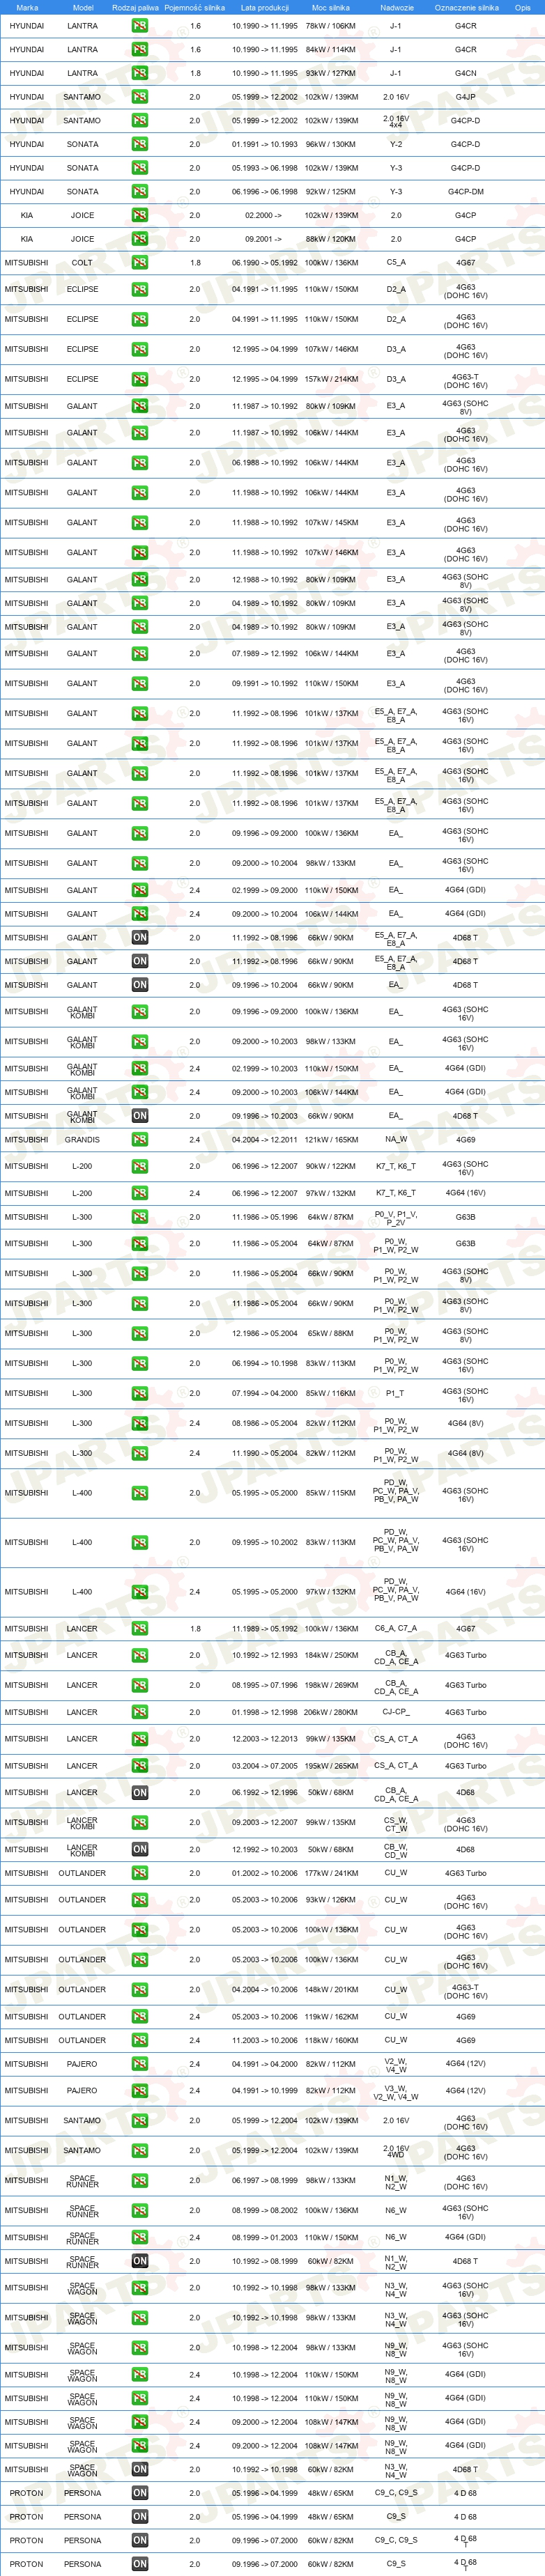Click PB fuel icon in Hyundai Lantra 1.8 row
This screenshot has width=545, height=2576.
pyautogui.click(x=140, y=73)
